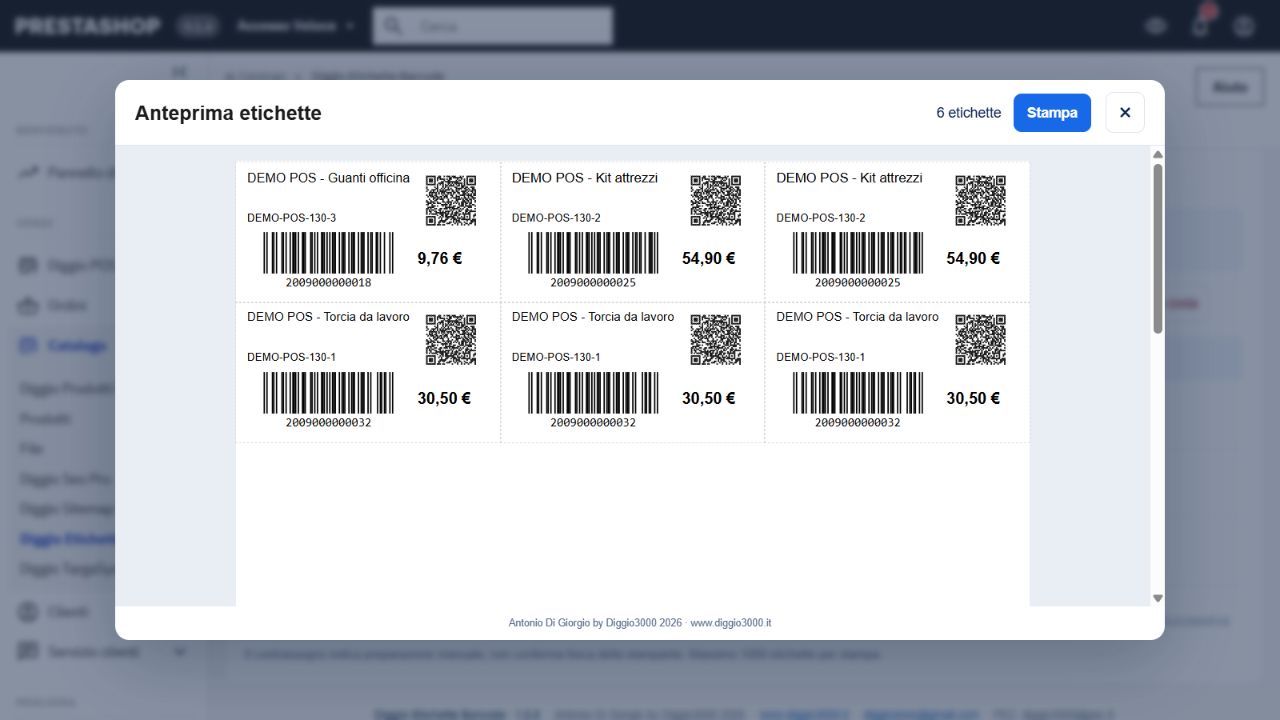Click the QR code on the Guanti officina label
The width and height of the screenshot is (1280, 720).
(451, 200)
